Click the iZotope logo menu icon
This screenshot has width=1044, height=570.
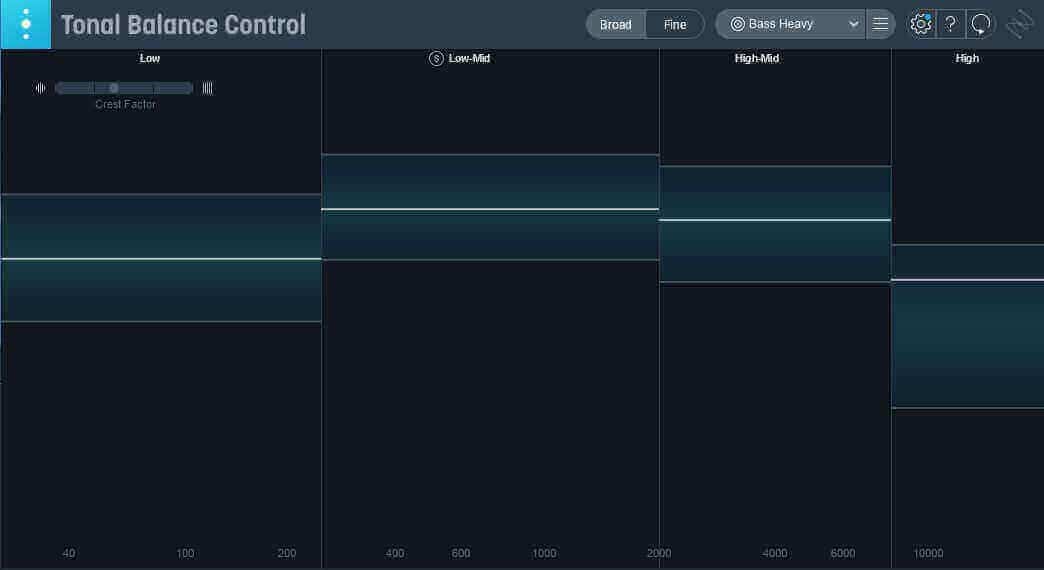click(25, 24)
